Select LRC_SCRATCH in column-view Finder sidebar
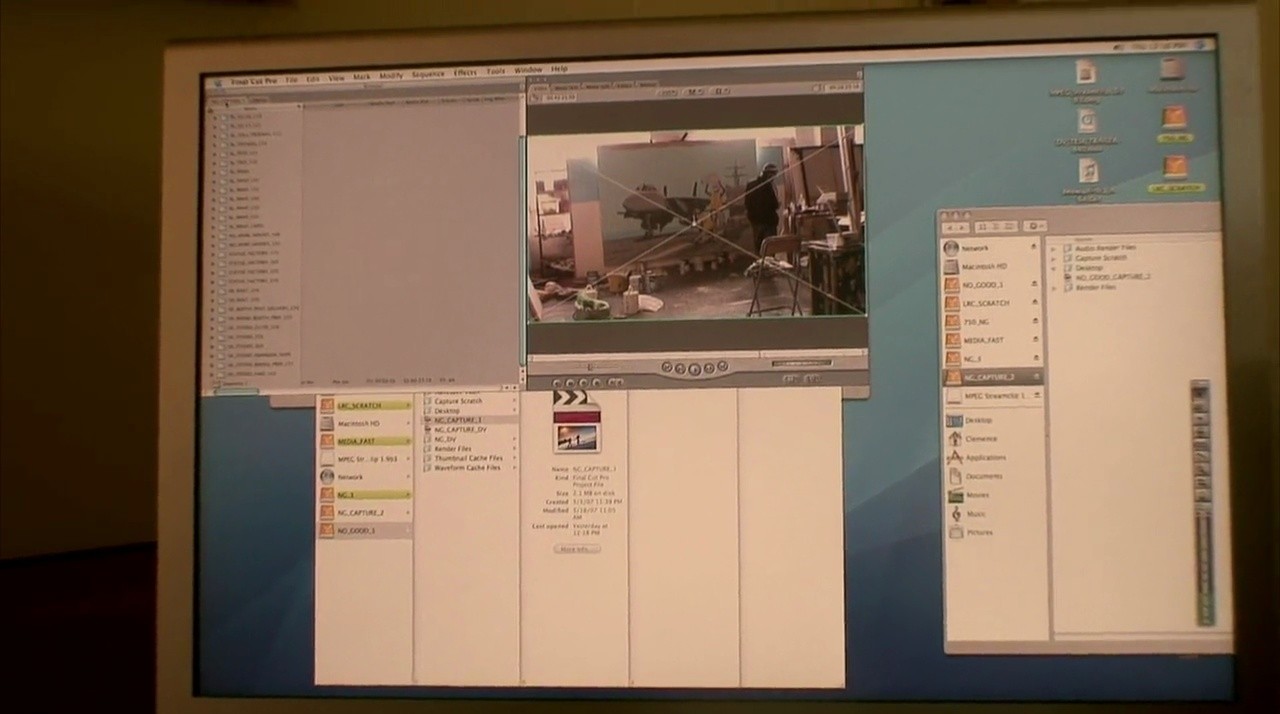 (x=365, y=405)
